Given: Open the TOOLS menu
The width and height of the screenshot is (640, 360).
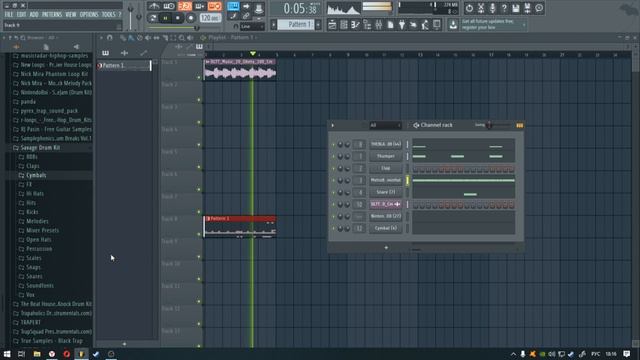Looking at the screenshot, I should click(x=108, y=15).
